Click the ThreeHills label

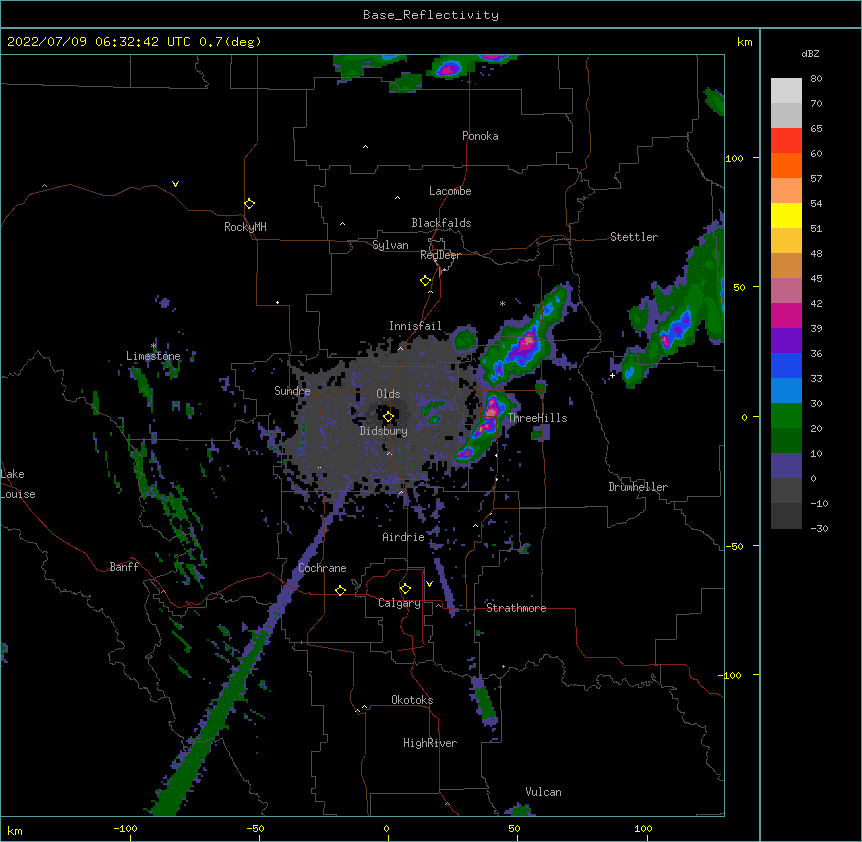pos(537,418)
